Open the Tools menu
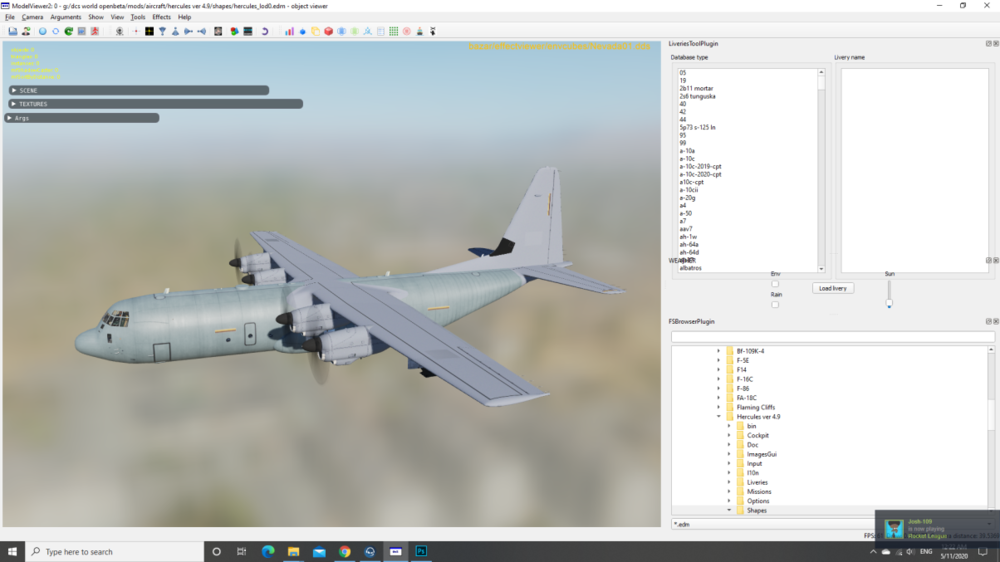 click(x=138, y=17)
